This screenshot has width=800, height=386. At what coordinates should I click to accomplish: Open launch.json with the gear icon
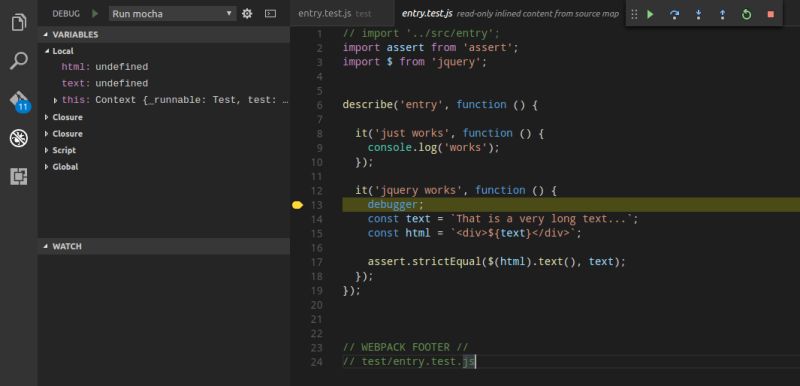pos(247,14)
